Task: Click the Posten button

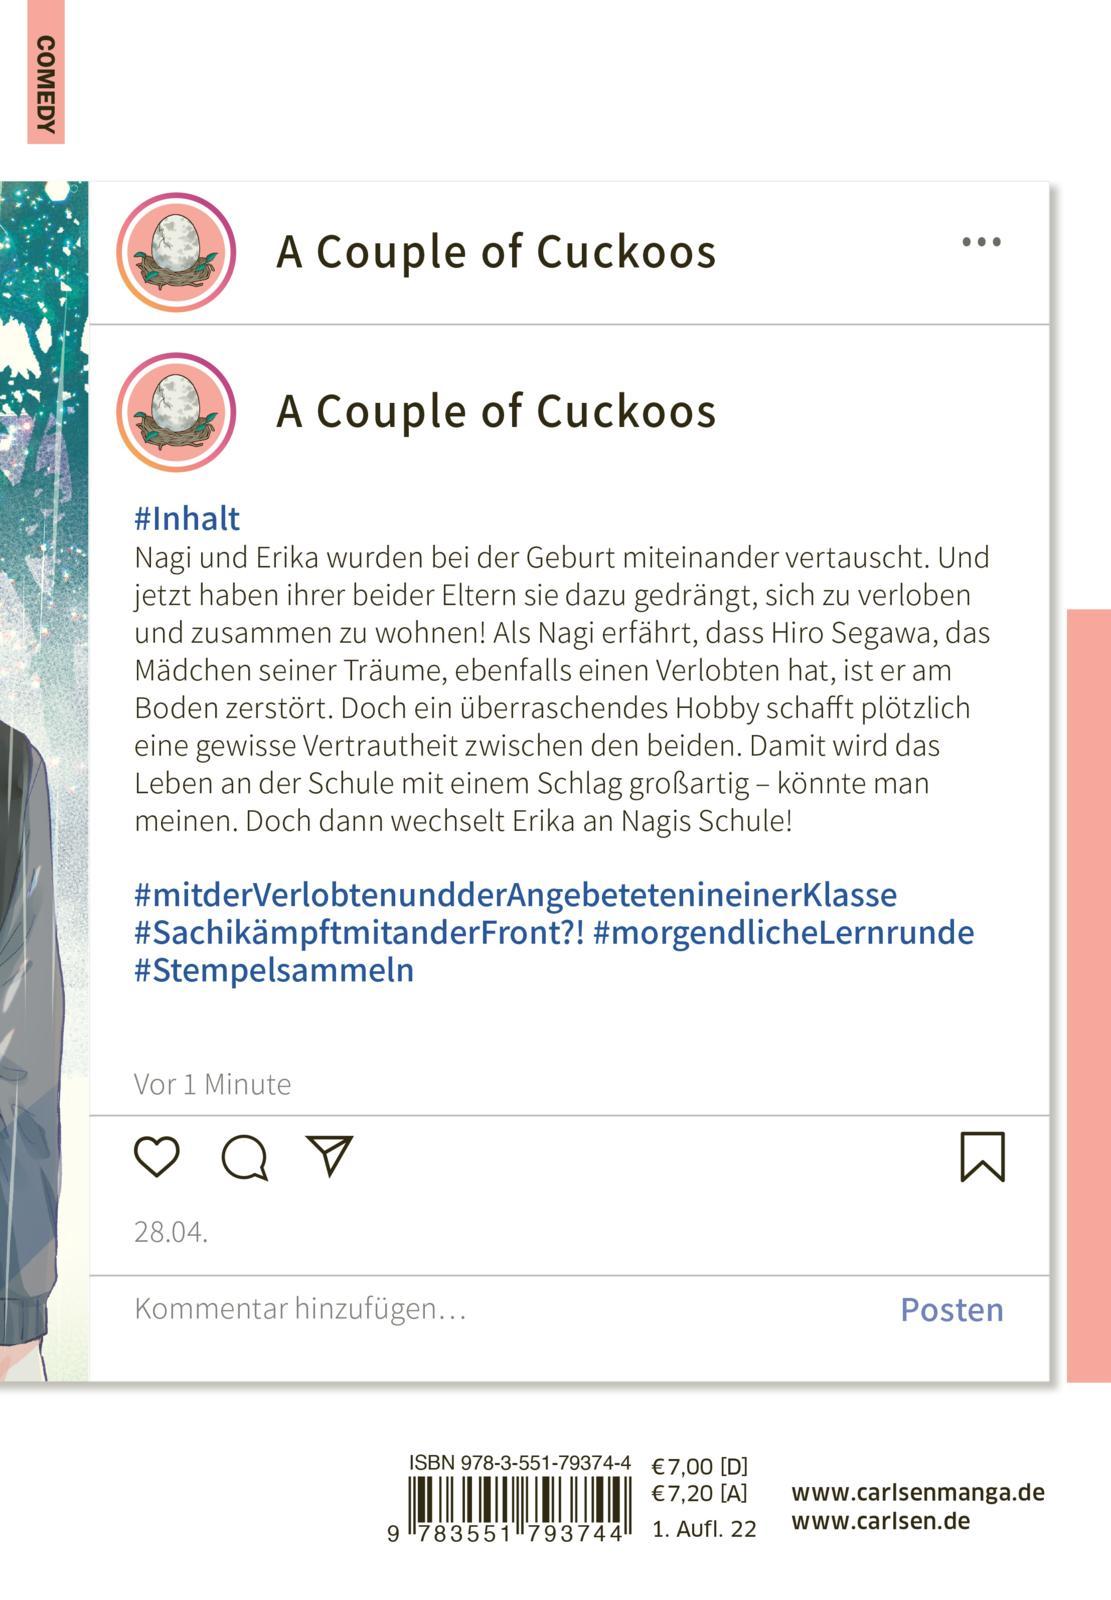Action: pos(951,1309)
